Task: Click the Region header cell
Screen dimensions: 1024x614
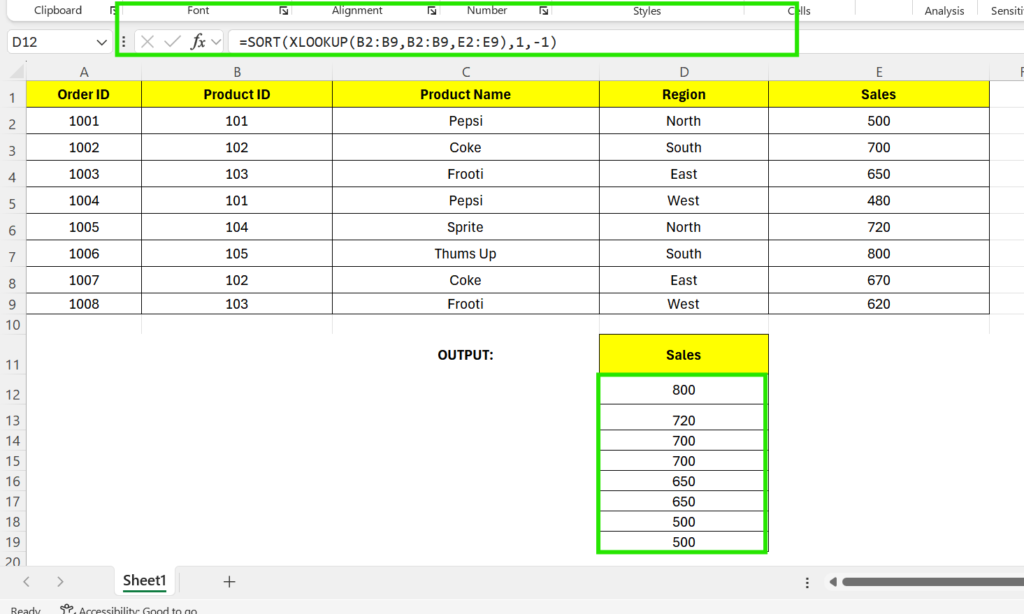Action: 684,94
